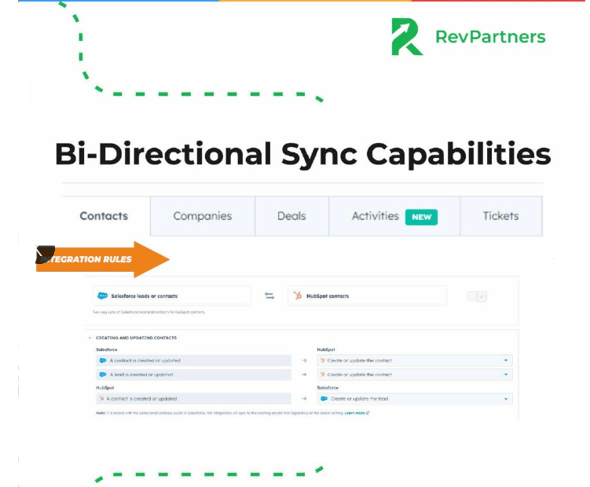Click Salesforce icon in 'Create or update the lead' dropdown

(324, 398)
